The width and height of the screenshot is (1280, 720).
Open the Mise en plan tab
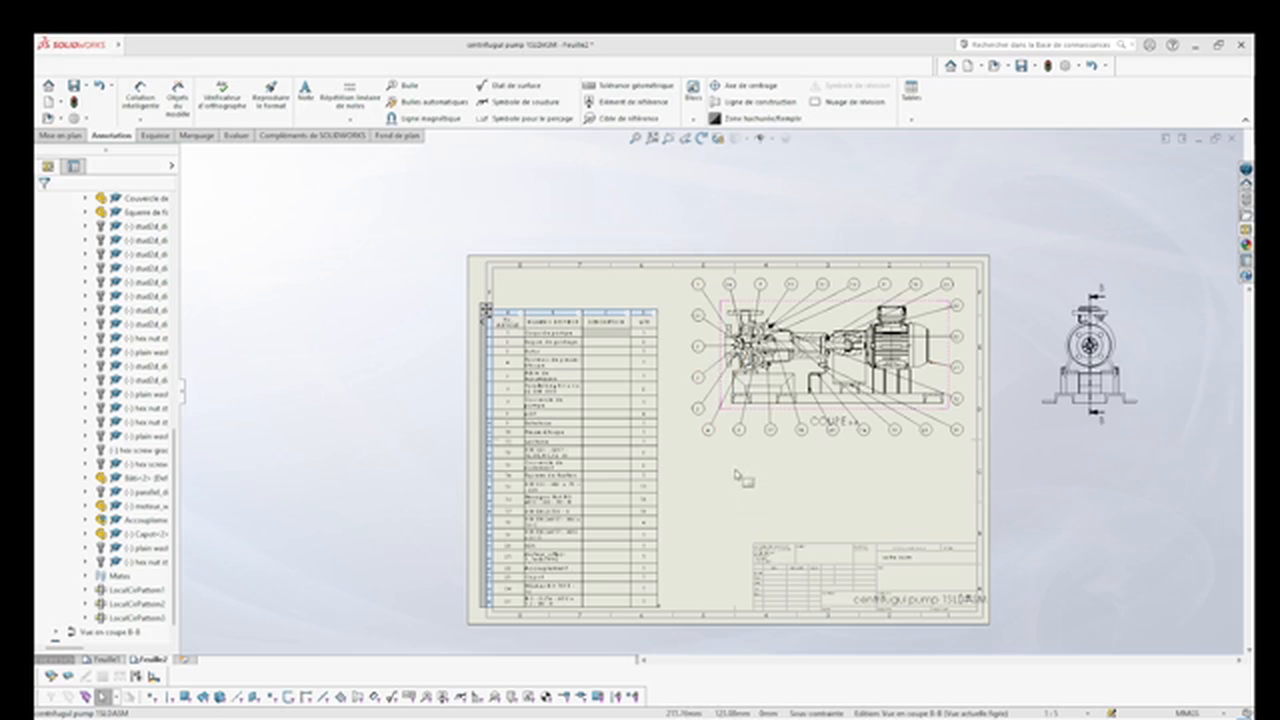[60, 135]
